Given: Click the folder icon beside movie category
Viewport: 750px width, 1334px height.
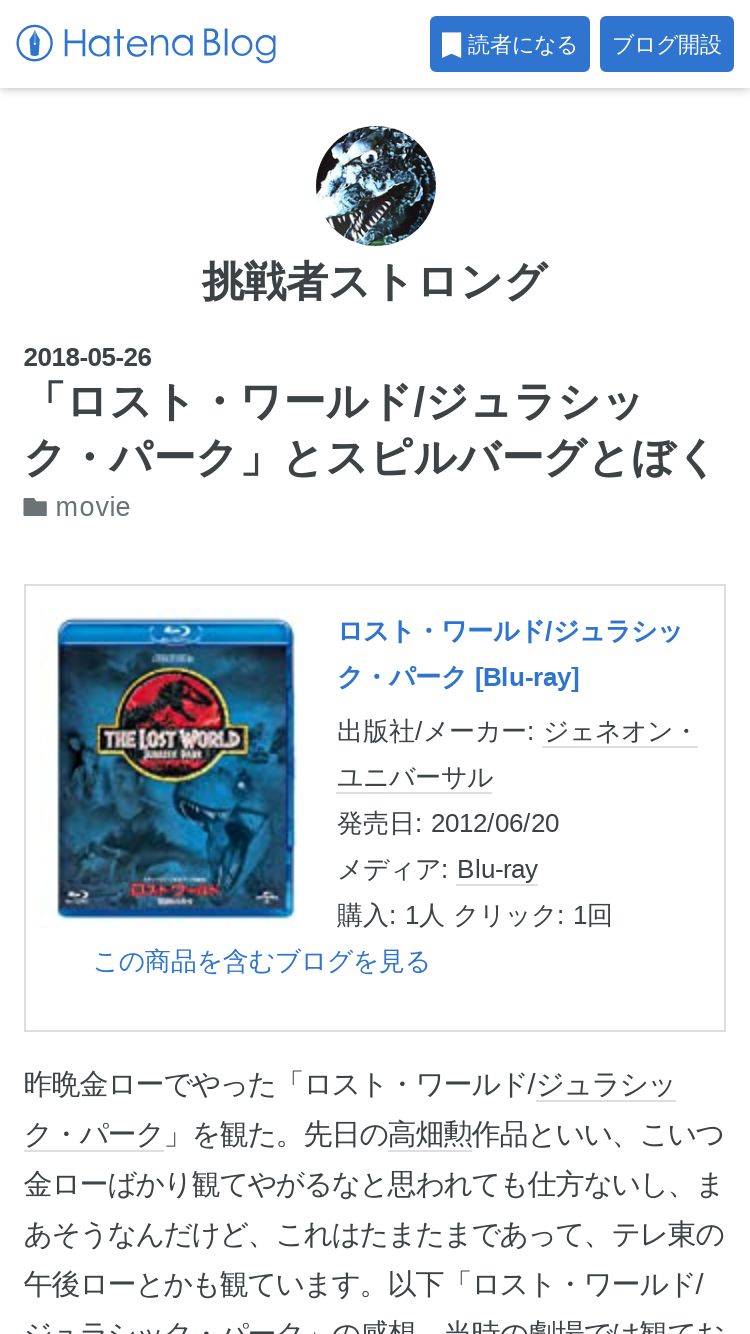Looking at the screenshot, I should click(35, 508).
